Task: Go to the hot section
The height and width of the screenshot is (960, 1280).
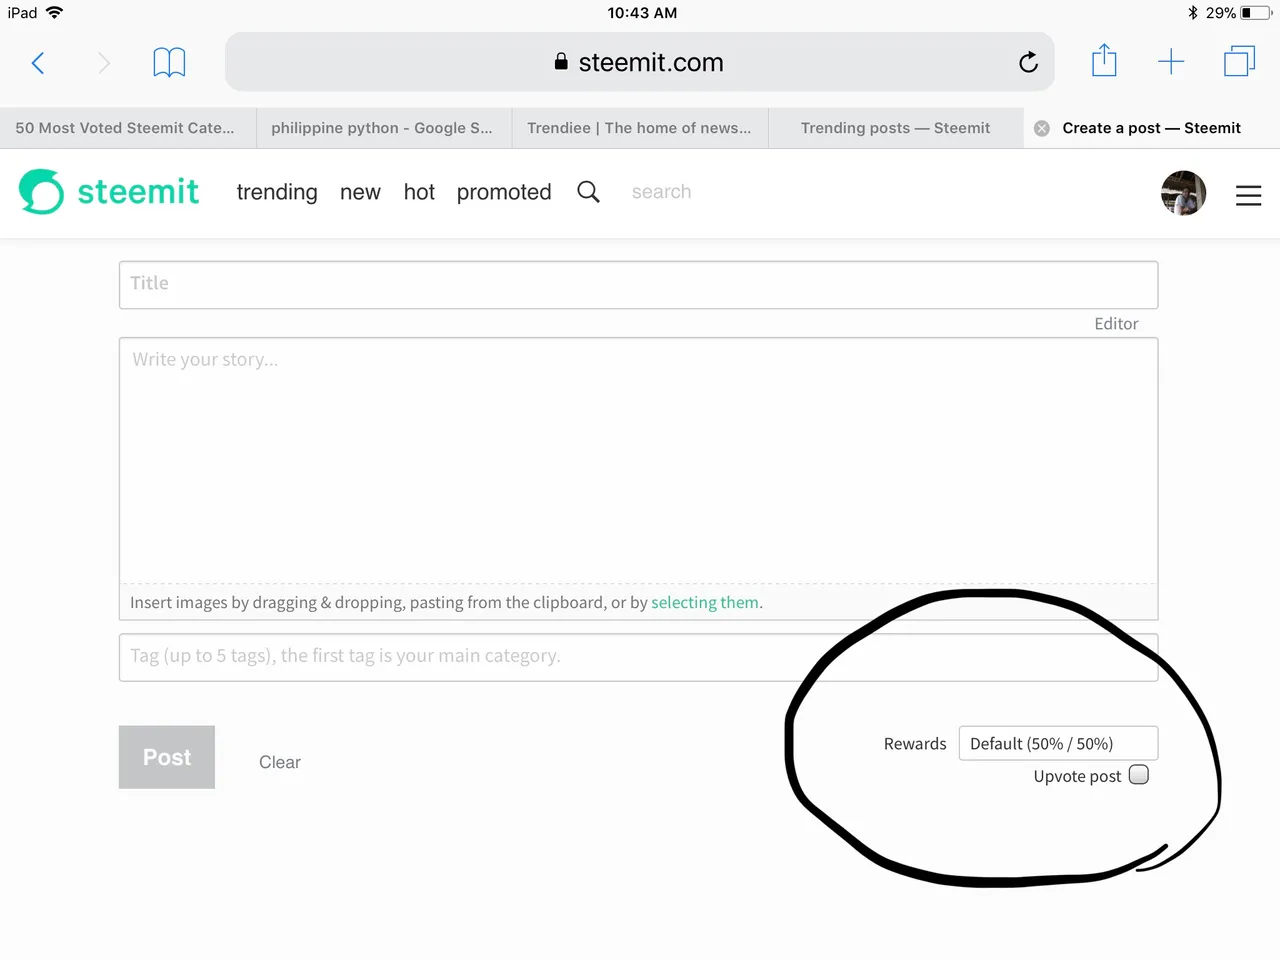Action: tap(419, 192)
